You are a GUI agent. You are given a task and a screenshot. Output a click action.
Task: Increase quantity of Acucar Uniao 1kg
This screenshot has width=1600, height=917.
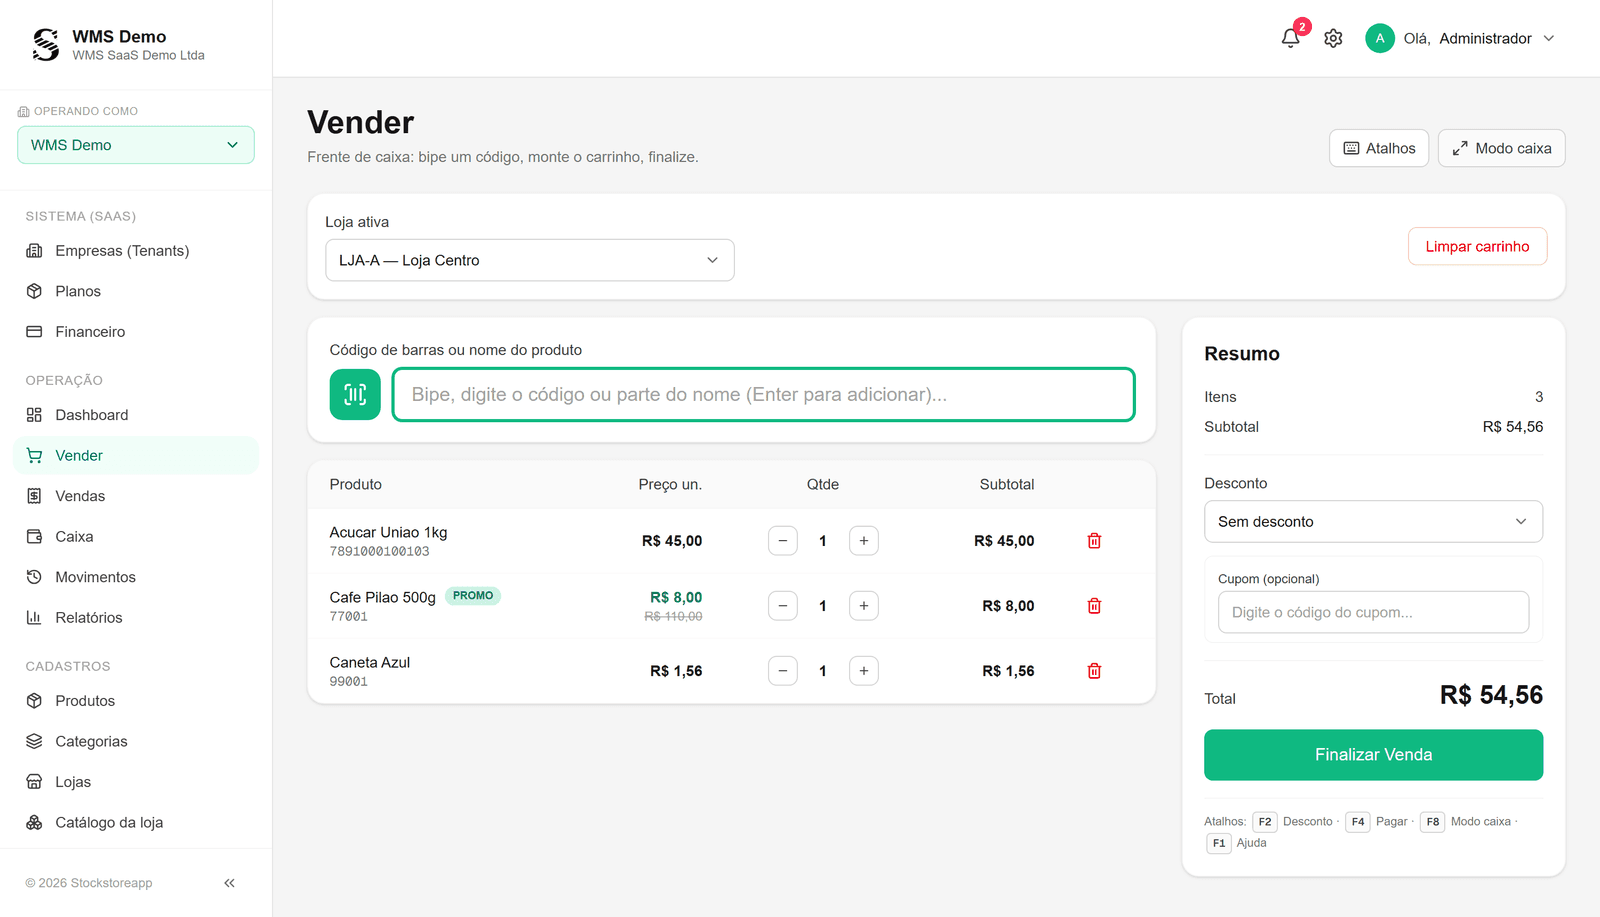click(x=864, y=541)
